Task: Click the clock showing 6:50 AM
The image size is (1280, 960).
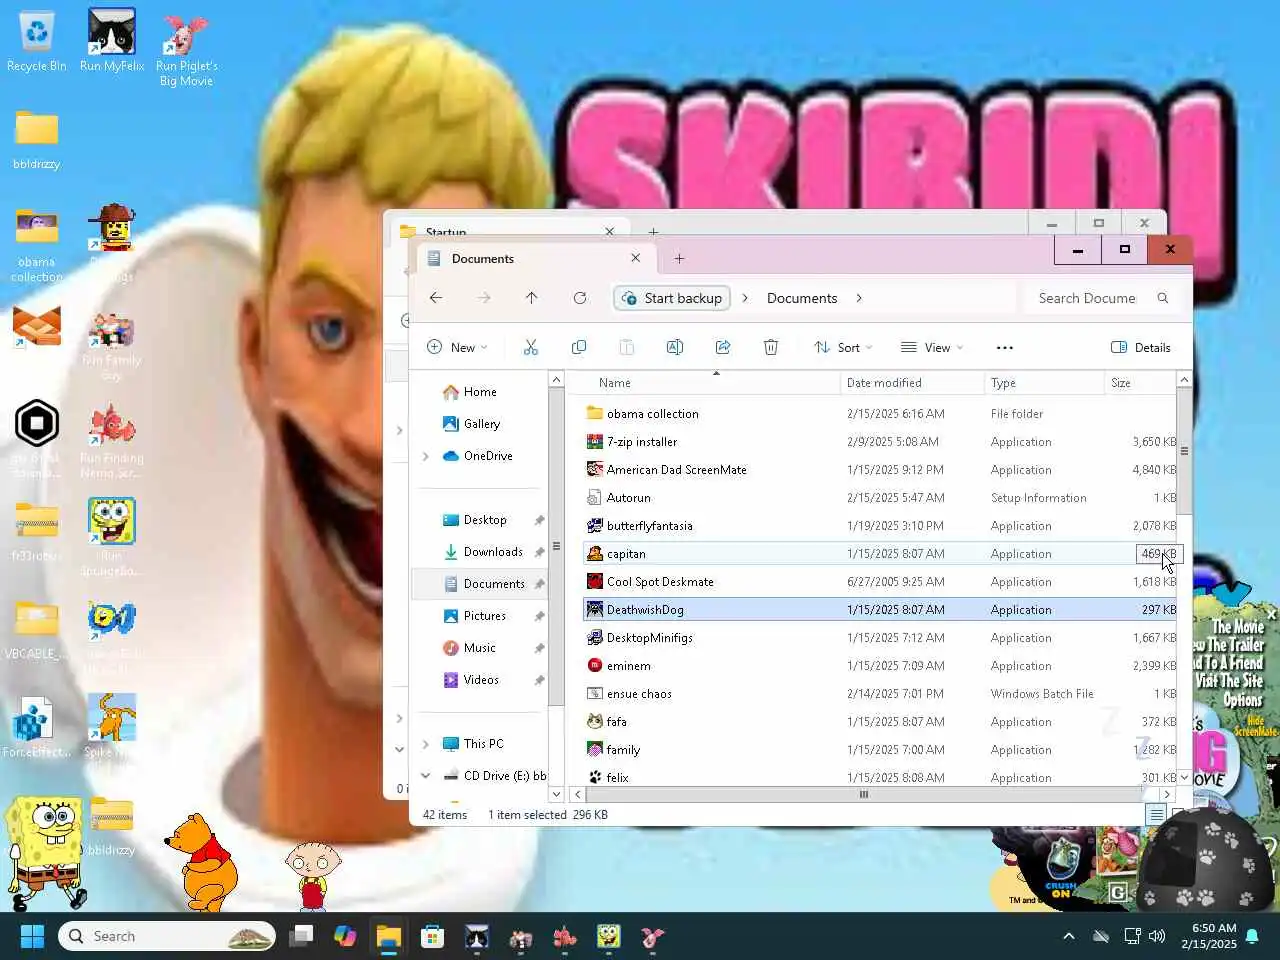Action: pyautogui.click(x=1213, y=928)
